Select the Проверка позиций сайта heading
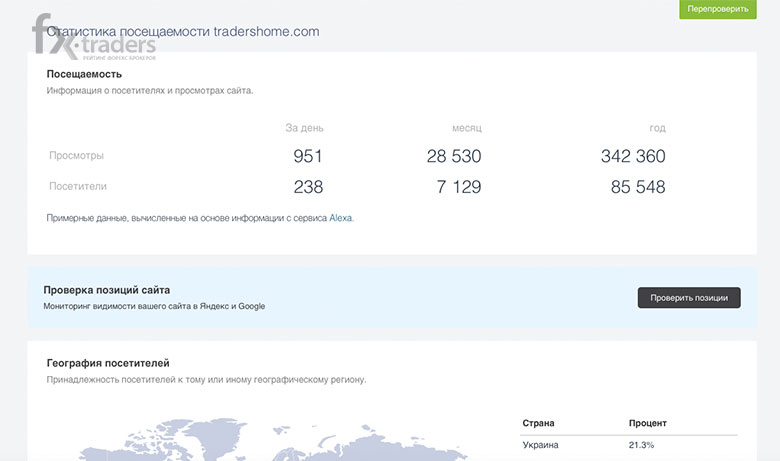The height and width of the screenshot is (461, 780). (x=106, y=290)
